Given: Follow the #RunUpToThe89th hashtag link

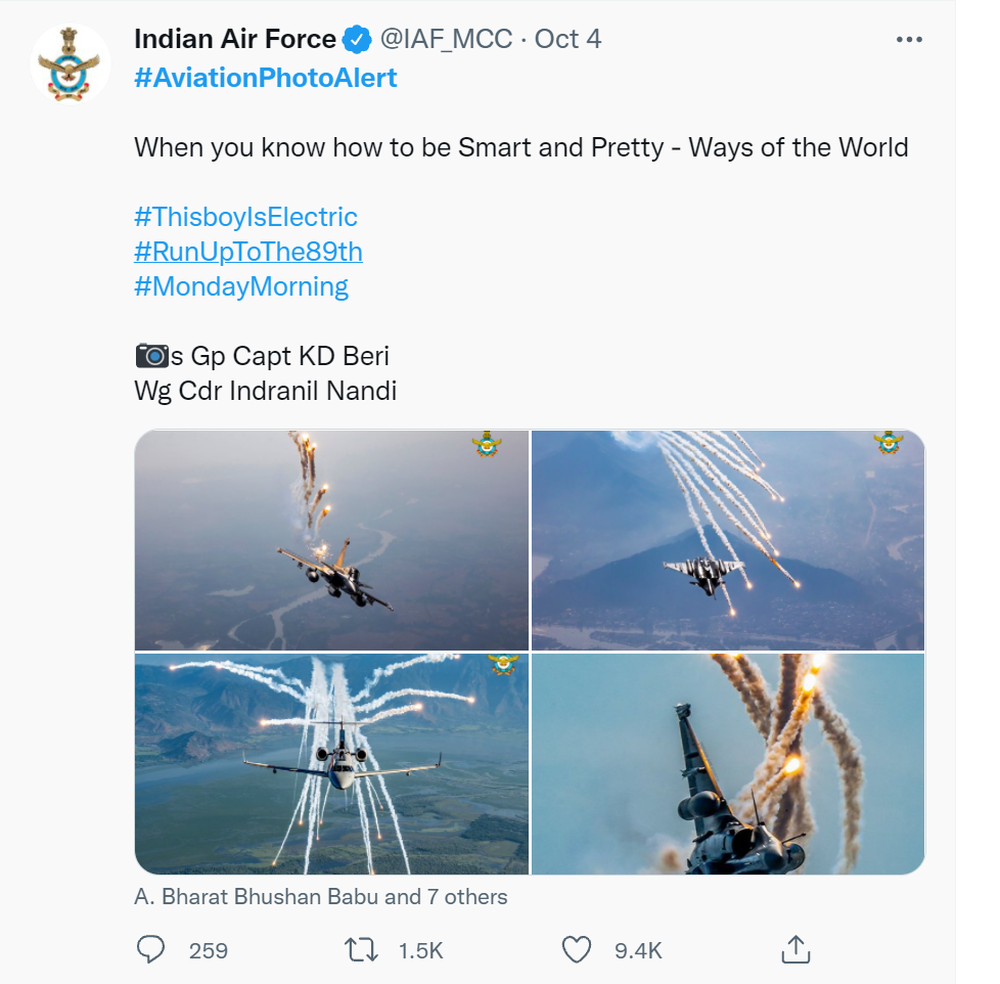Looking at the screenshot, I should click(248, 252).
